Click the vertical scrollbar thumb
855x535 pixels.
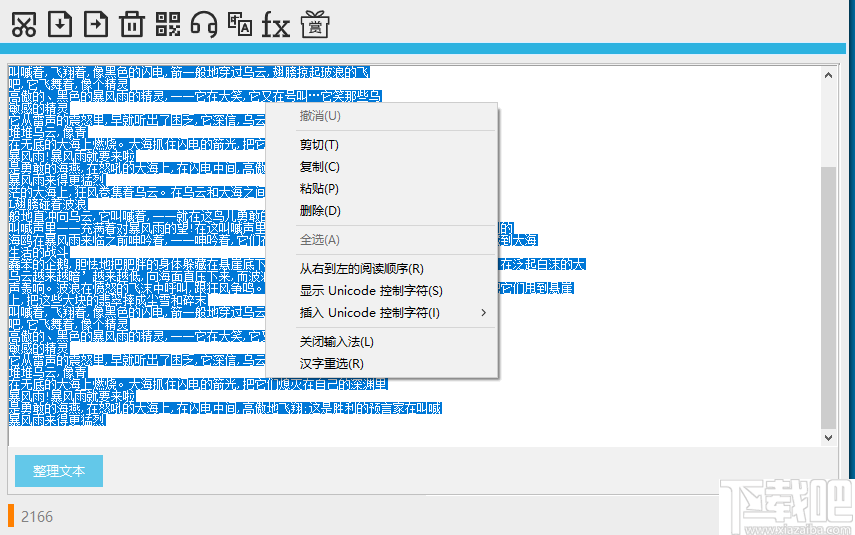pos(828,297)
